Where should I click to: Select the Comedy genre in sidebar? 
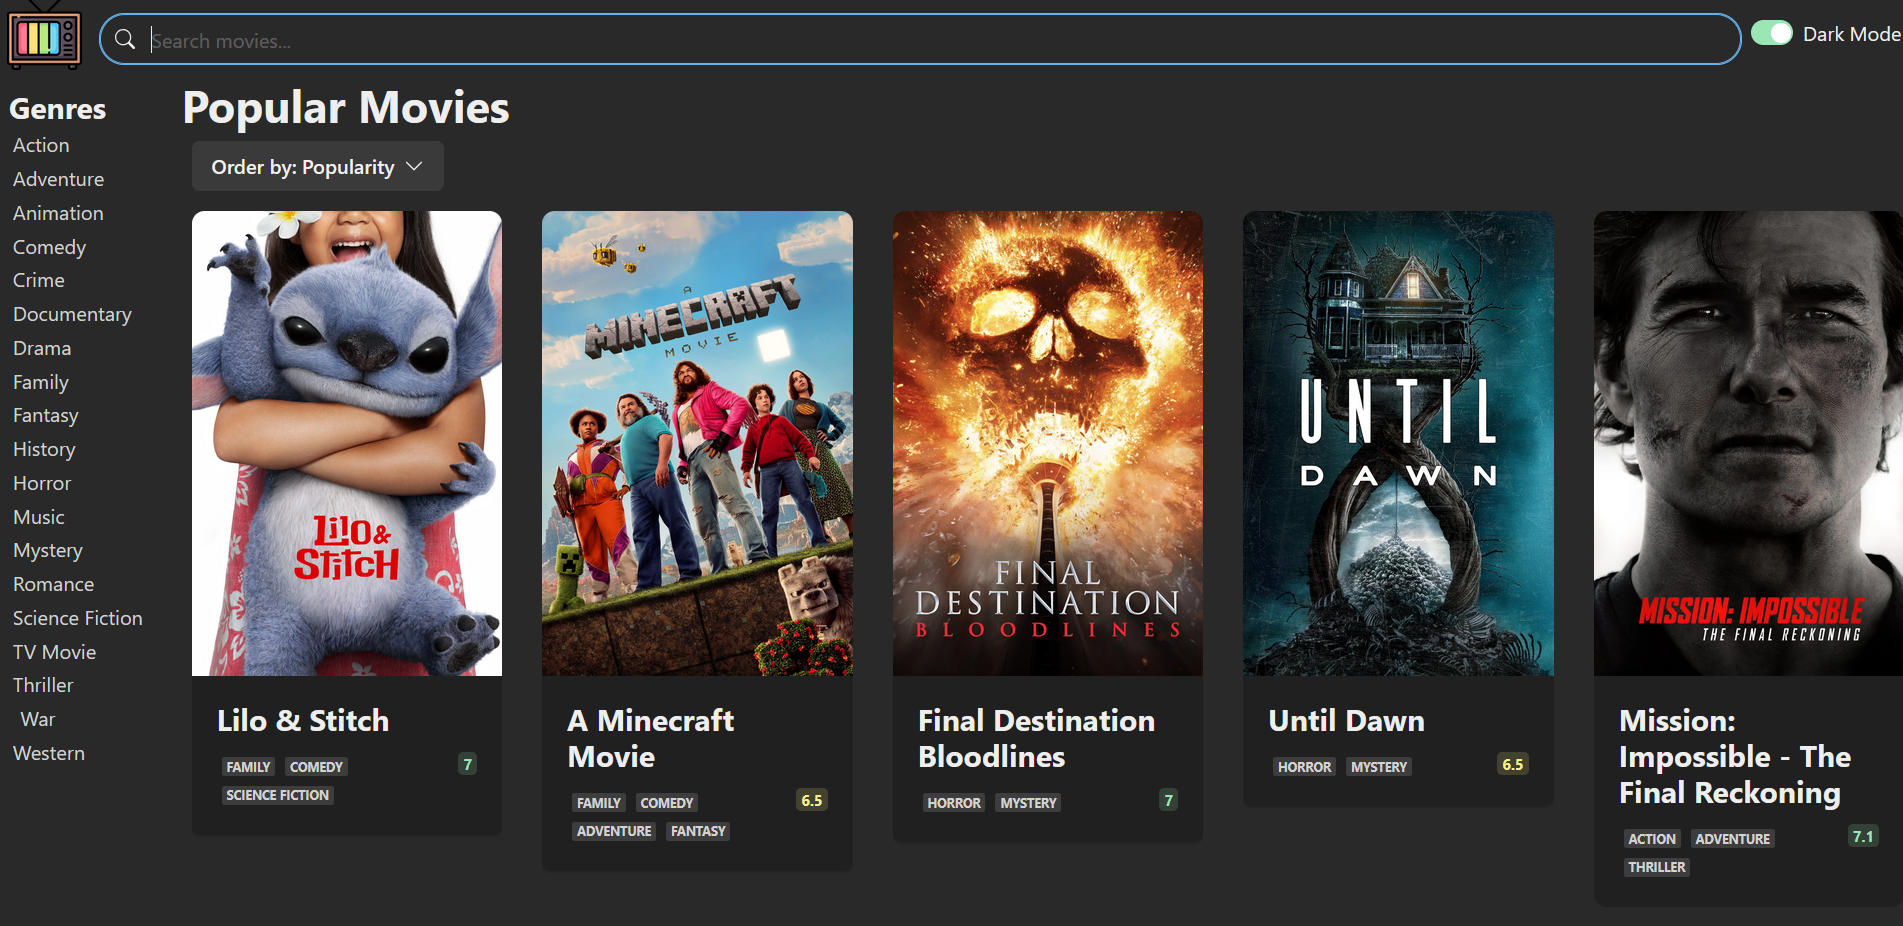coord(49,247)
